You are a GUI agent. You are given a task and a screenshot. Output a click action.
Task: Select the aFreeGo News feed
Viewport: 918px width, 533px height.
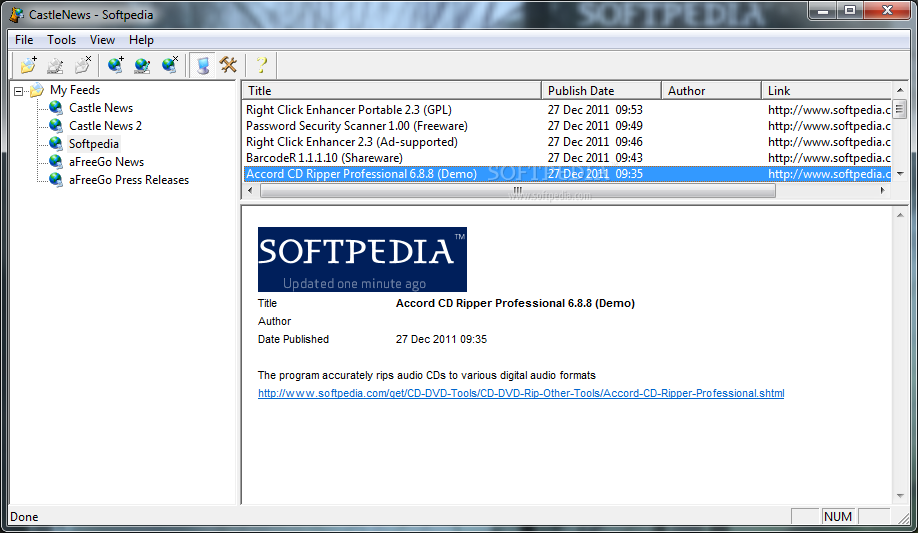pos(107,162)
